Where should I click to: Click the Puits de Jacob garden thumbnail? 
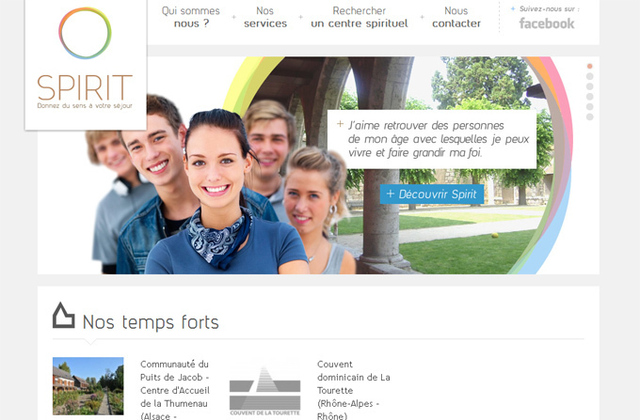coord(88,386)
